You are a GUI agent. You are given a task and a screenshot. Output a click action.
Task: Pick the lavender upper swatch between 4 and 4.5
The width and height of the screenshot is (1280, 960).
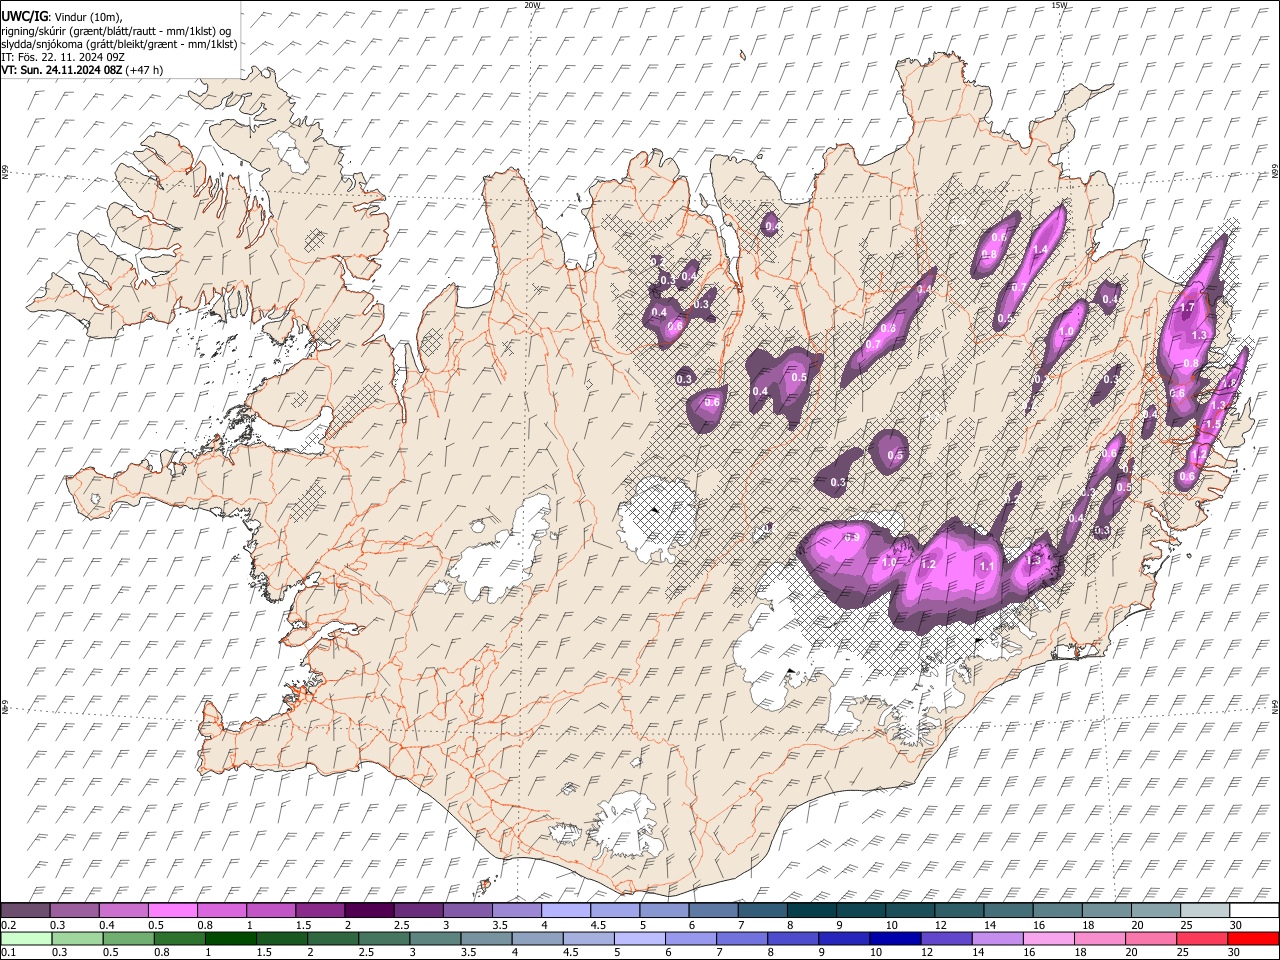pos(565,911)
